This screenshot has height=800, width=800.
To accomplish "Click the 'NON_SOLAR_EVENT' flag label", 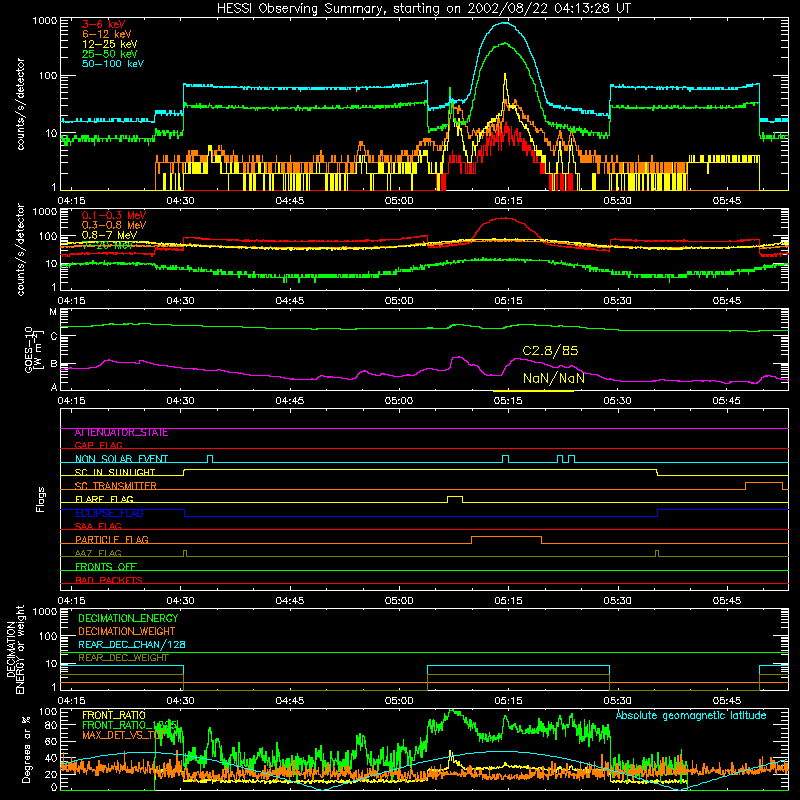I will point(121,459).
